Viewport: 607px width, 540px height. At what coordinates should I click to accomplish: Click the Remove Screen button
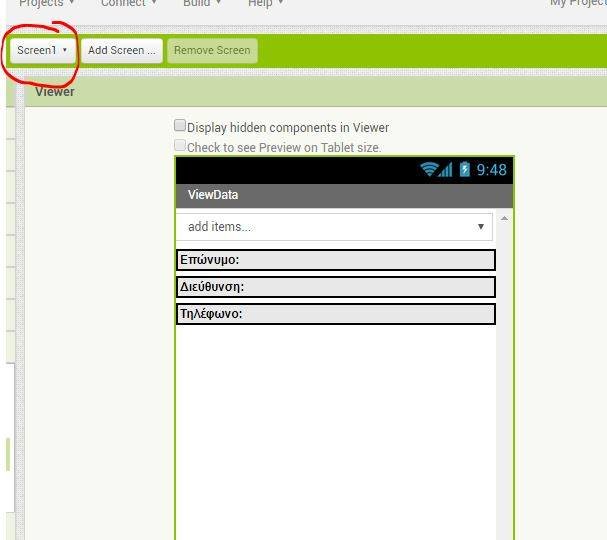pos(212,50)
